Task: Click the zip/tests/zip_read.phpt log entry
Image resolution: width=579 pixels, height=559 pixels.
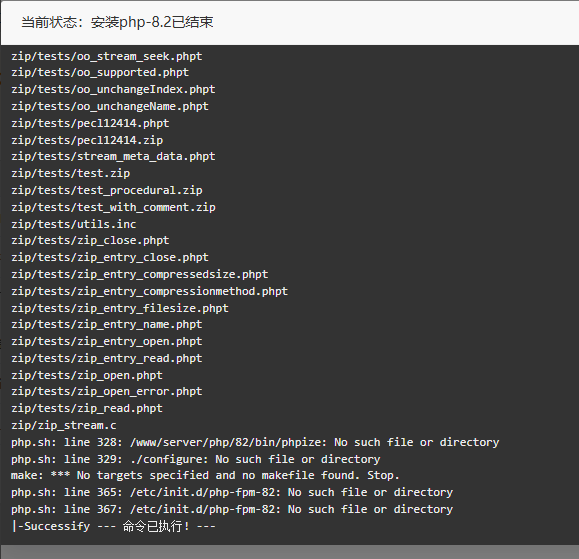Action: click(87, 408)
